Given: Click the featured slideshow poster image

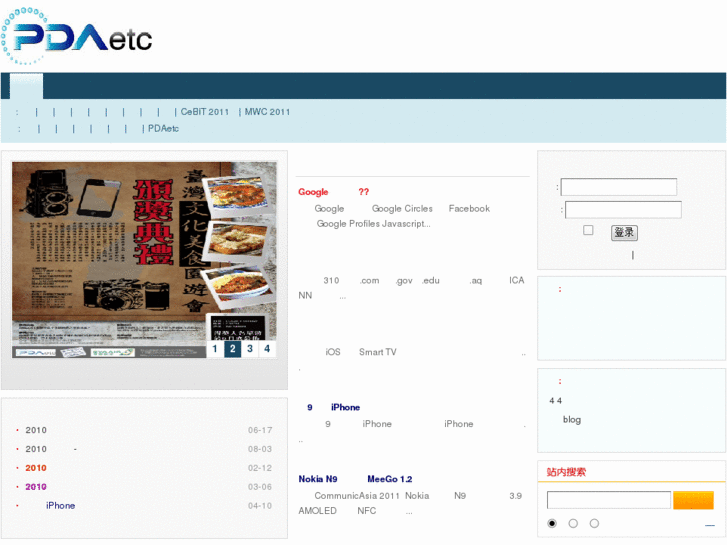Looking at the screenshot, I should (x=144, y=260).
